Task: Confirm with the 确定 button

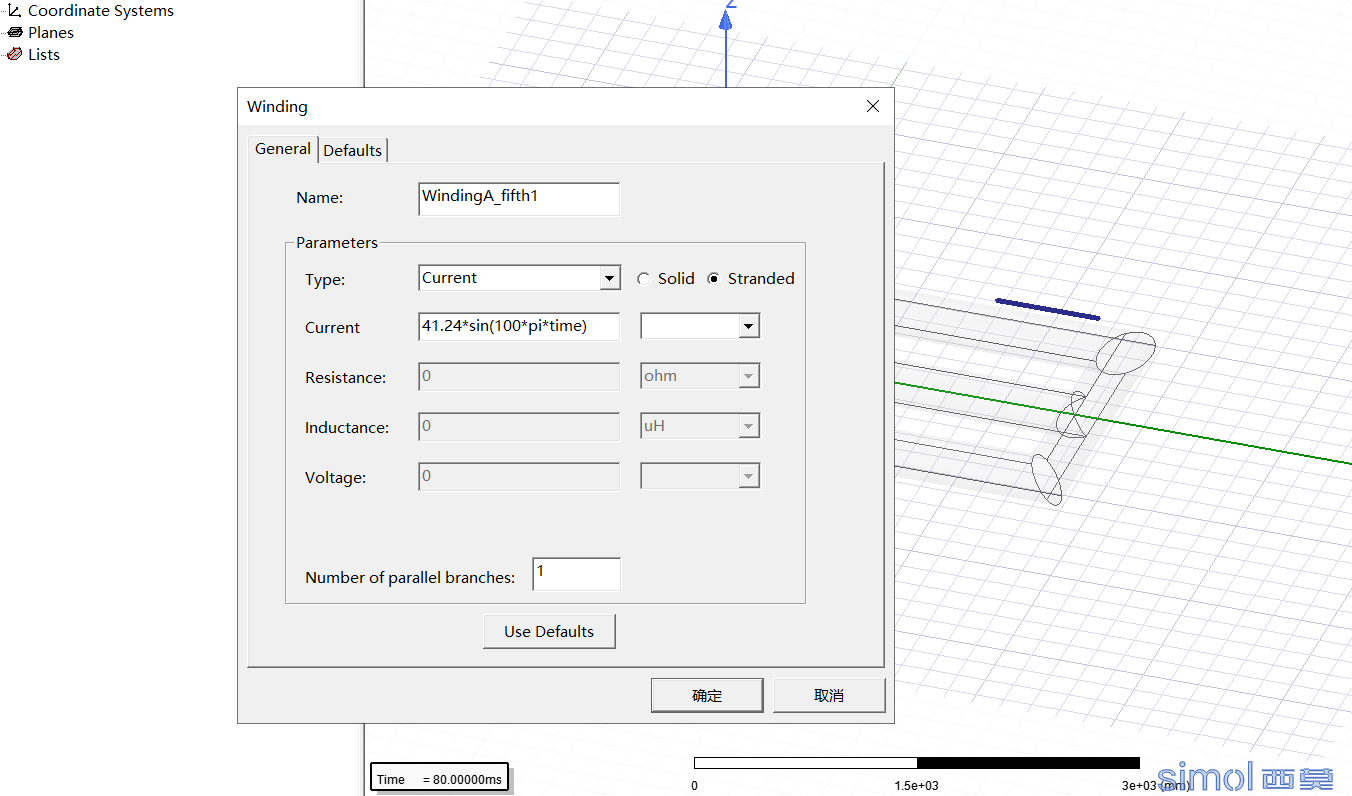Action: [707, 696]
